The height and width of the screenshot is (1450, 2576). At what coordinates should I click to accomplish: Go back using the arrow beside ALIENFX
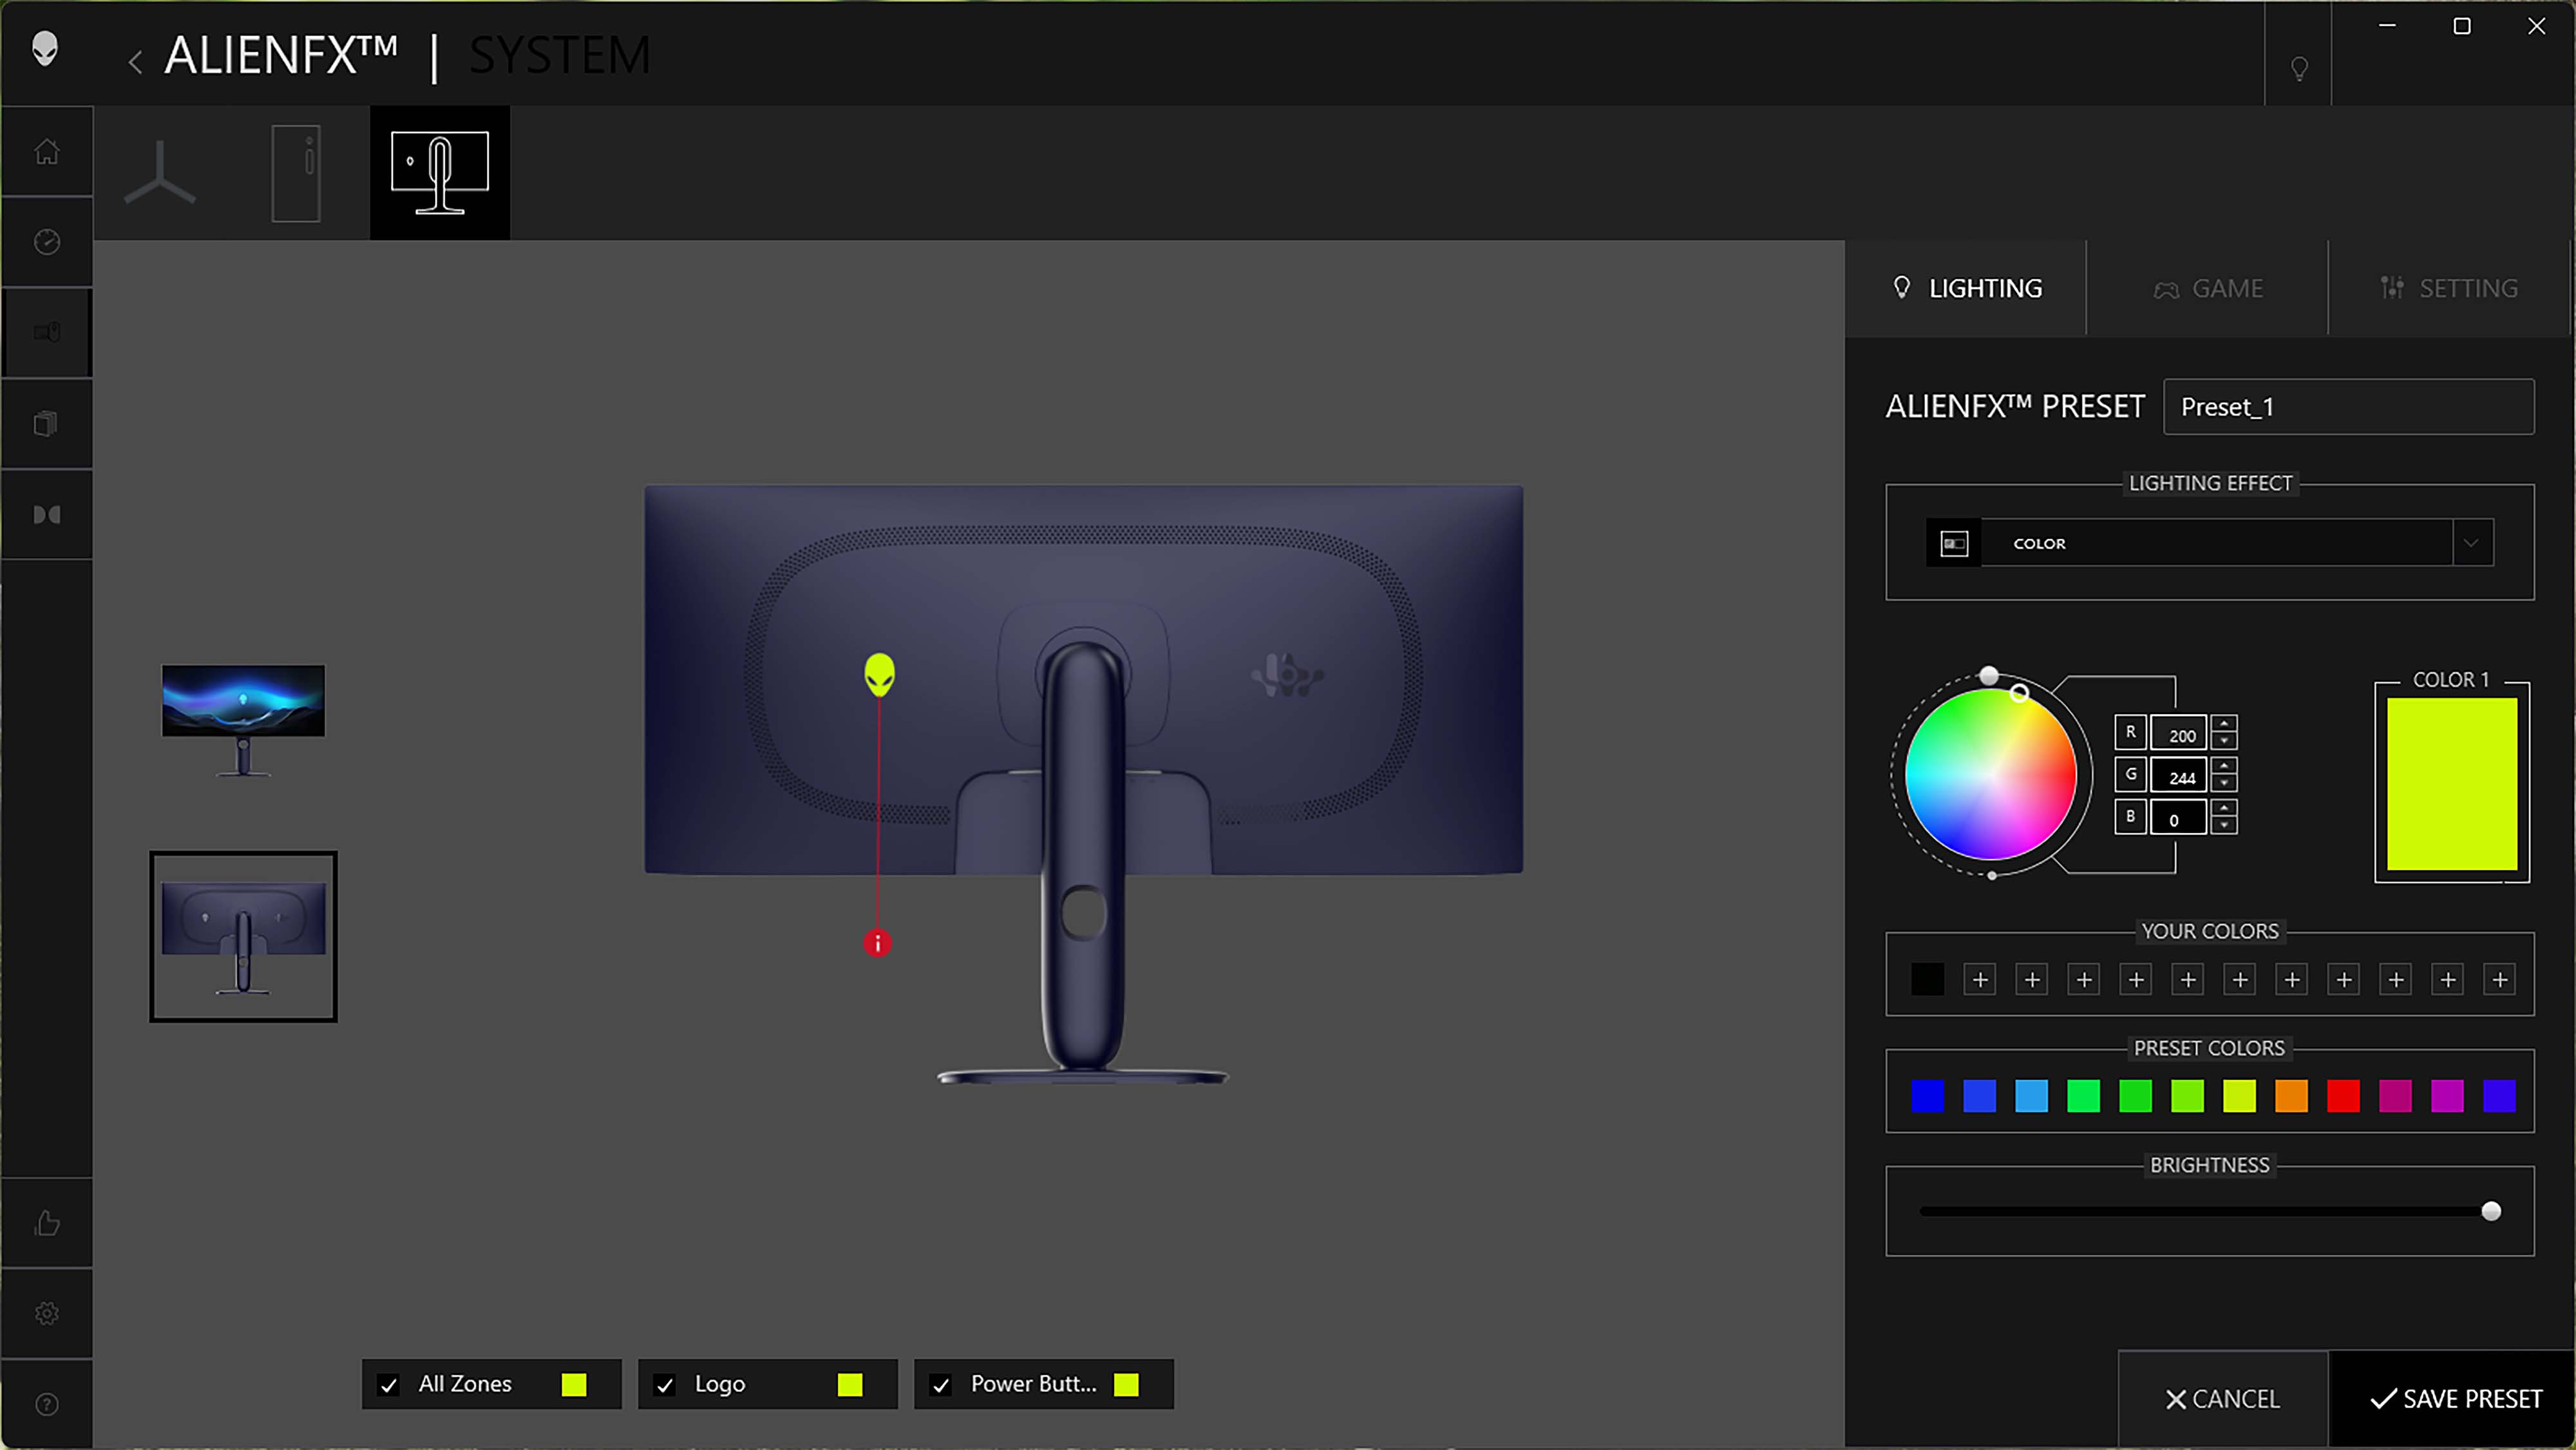tap(135, 62)
